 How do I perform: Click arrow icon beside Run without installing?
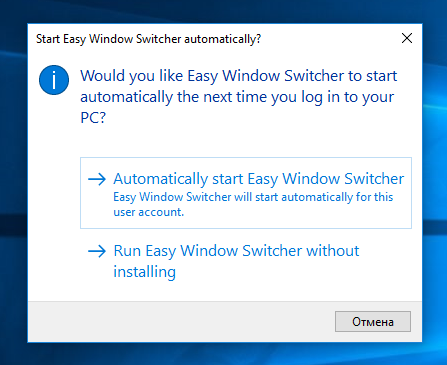pos(97,251)
